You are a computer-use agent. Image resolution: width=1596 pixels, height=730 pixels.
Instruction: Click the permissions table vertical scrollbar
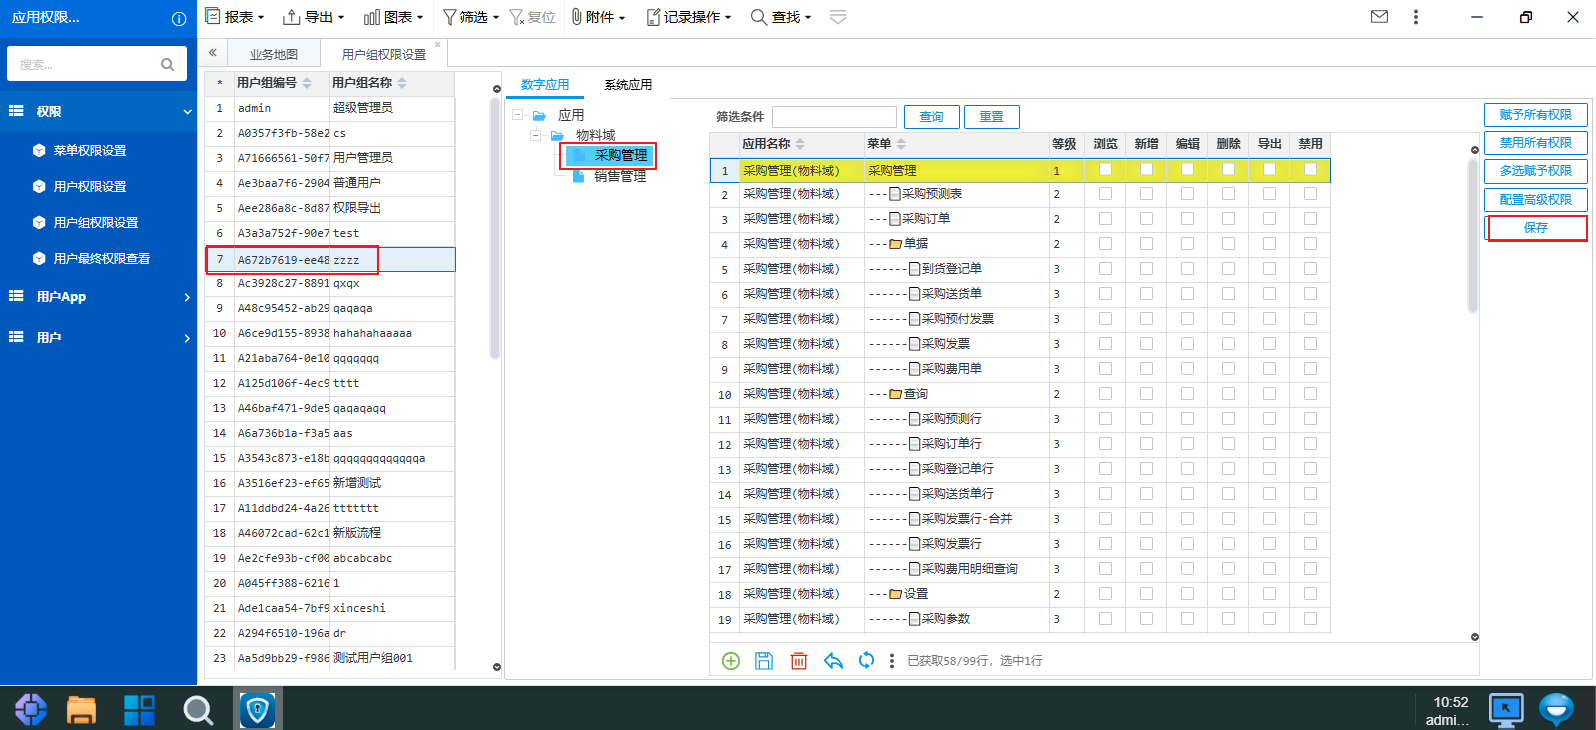click(1473, 235)
